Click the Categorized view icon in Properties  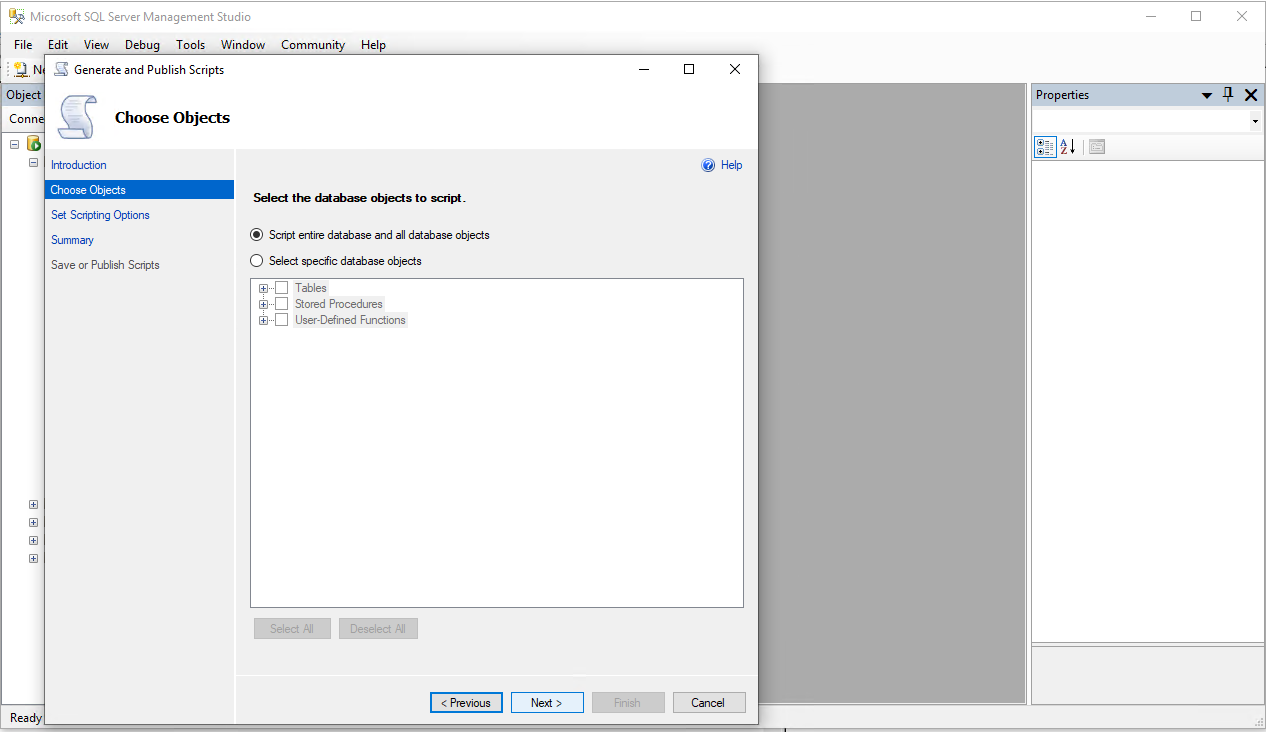(1045, 147)
